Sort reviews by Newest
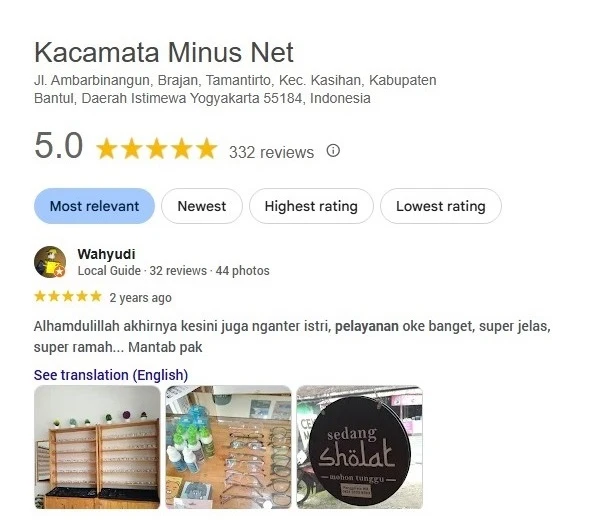Screen dimensions: 600x523 click(202, 206)
